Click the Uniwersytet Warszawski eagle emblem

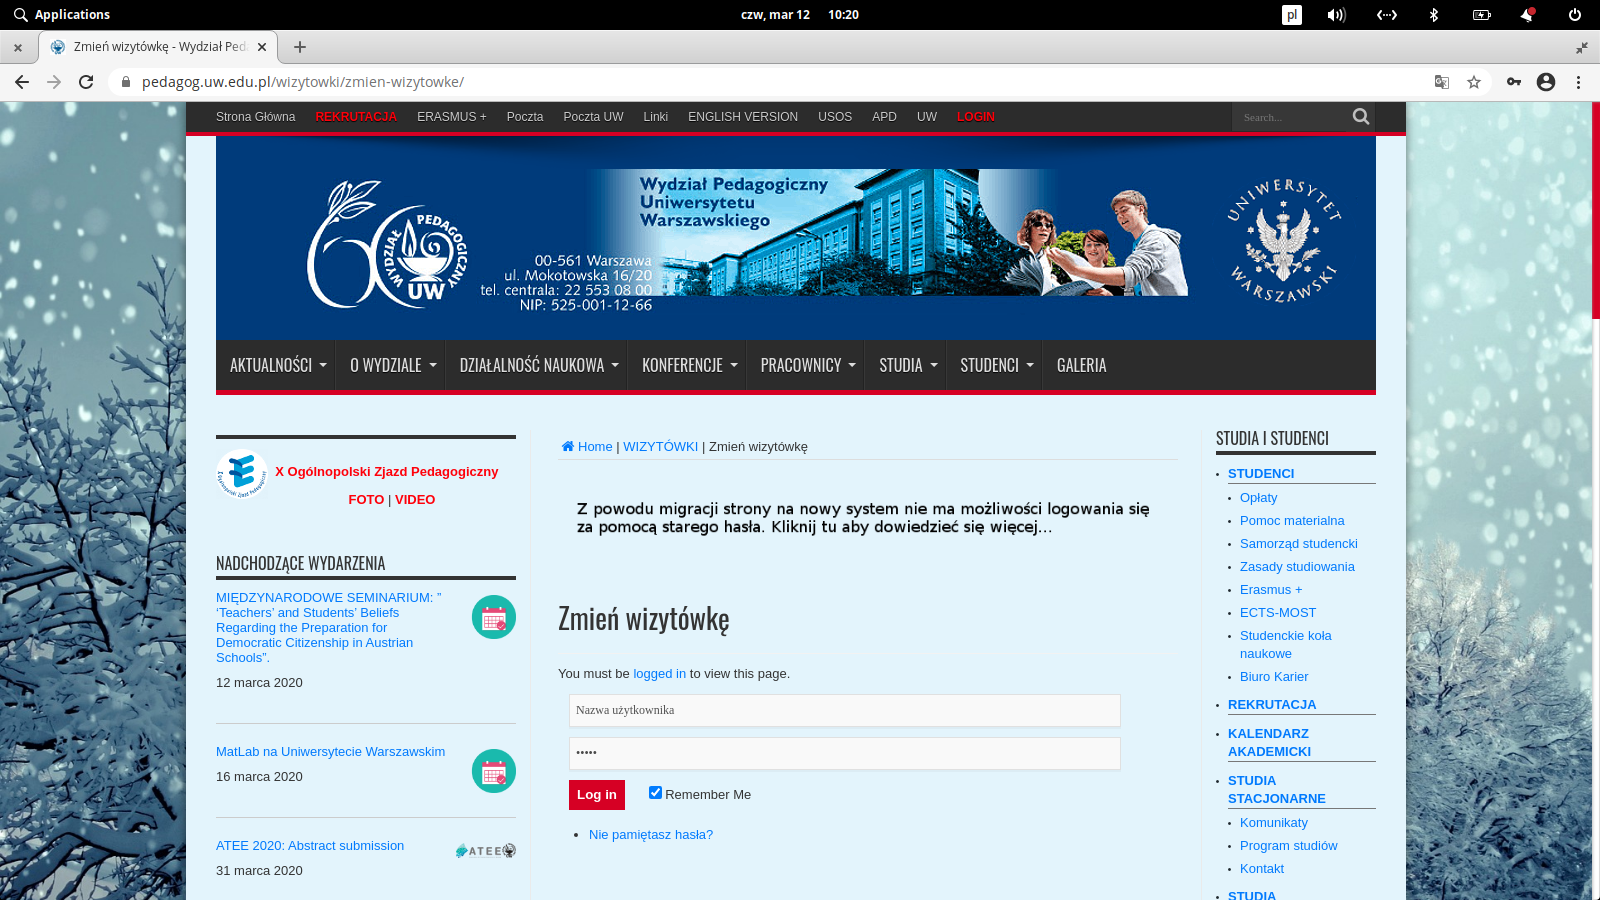click(1284, 241)
